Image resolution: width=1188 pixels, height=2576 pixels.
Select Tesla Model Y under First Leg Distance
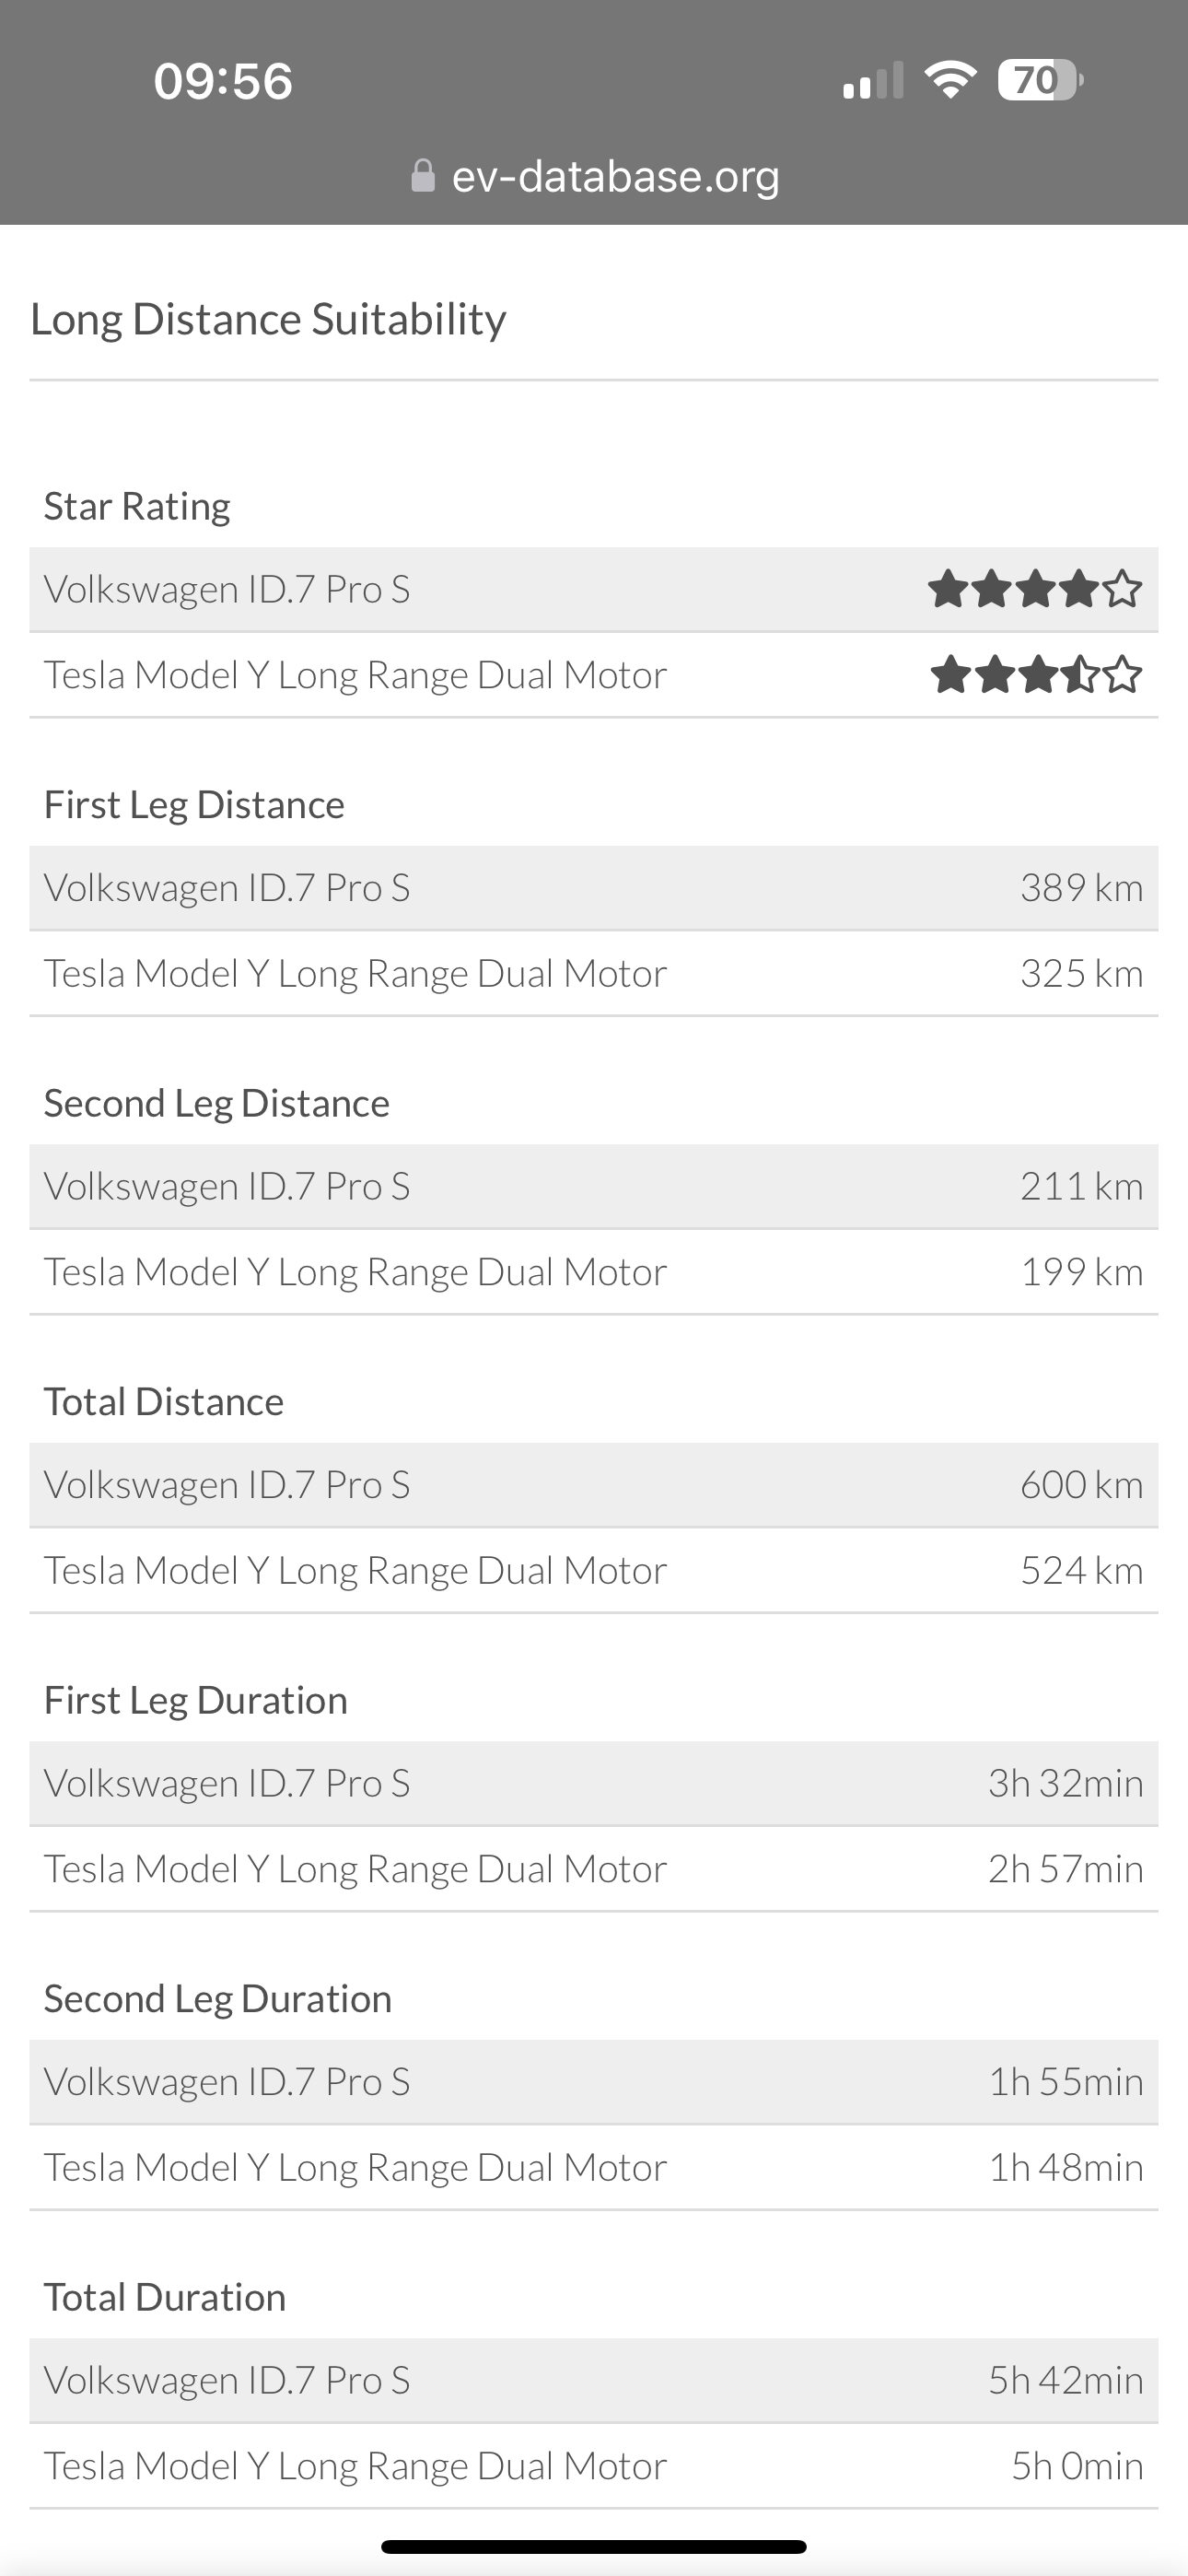point(355,973)
